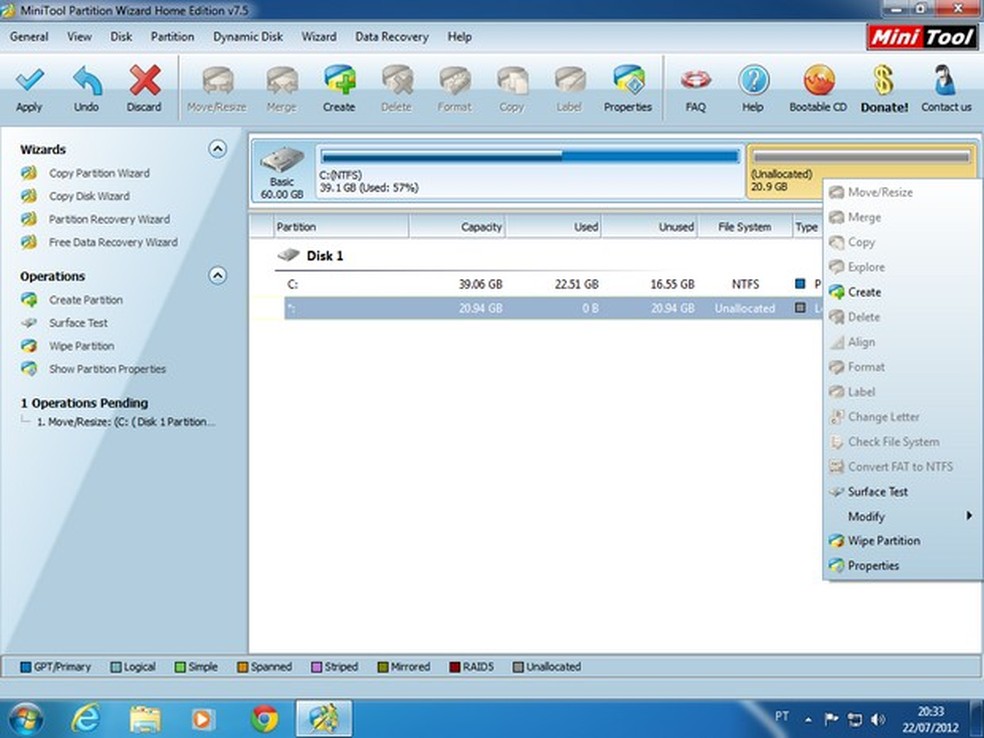The height and width of the screenshot is (738, 984).
Task: Choose Create in the context menu
Action: [864, 292]
